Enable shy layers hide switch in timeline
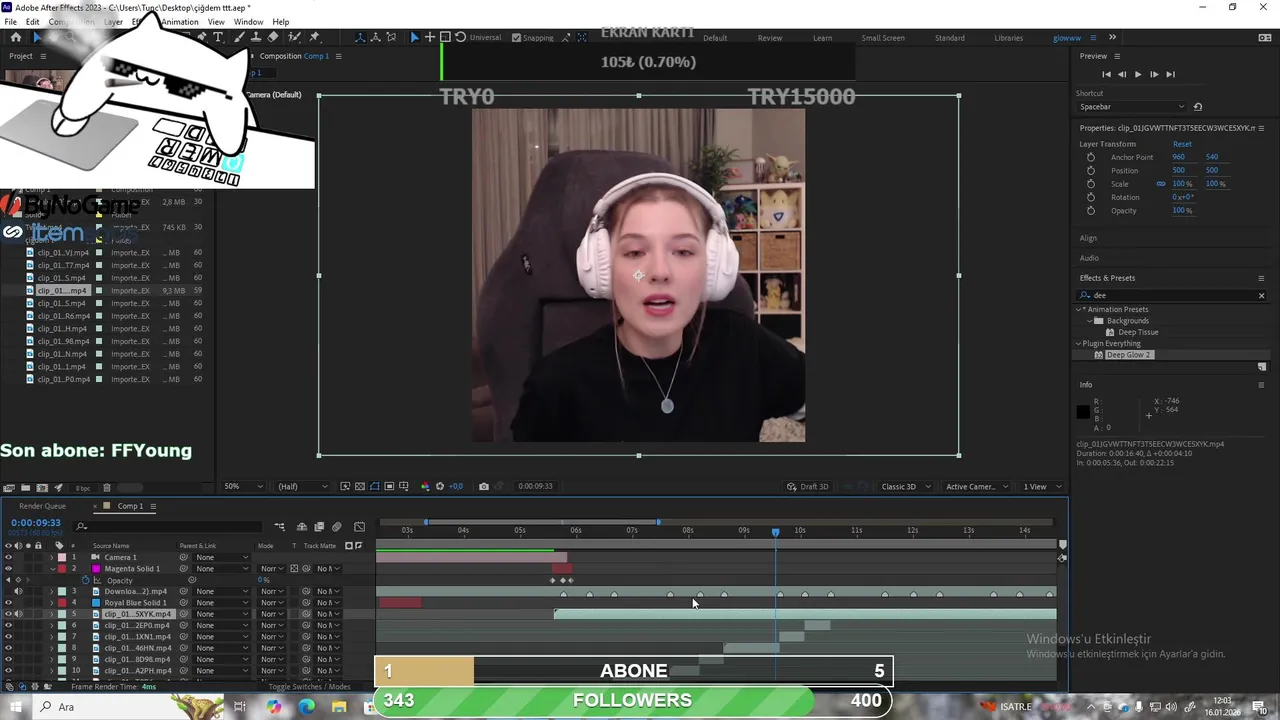 click(302, 527)
